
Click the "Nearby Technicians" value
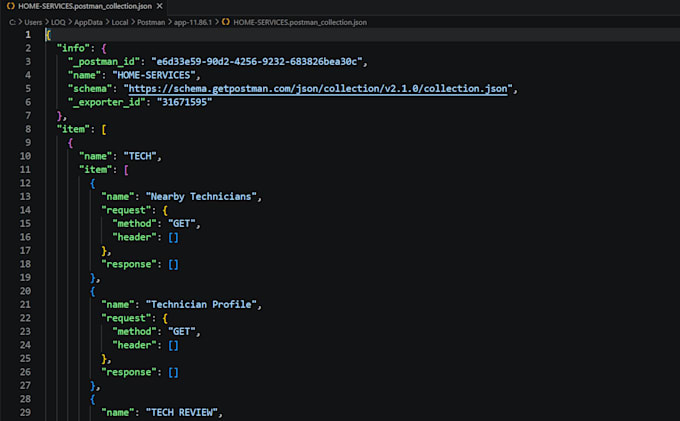pyautogui.click(x=201, y=196)
